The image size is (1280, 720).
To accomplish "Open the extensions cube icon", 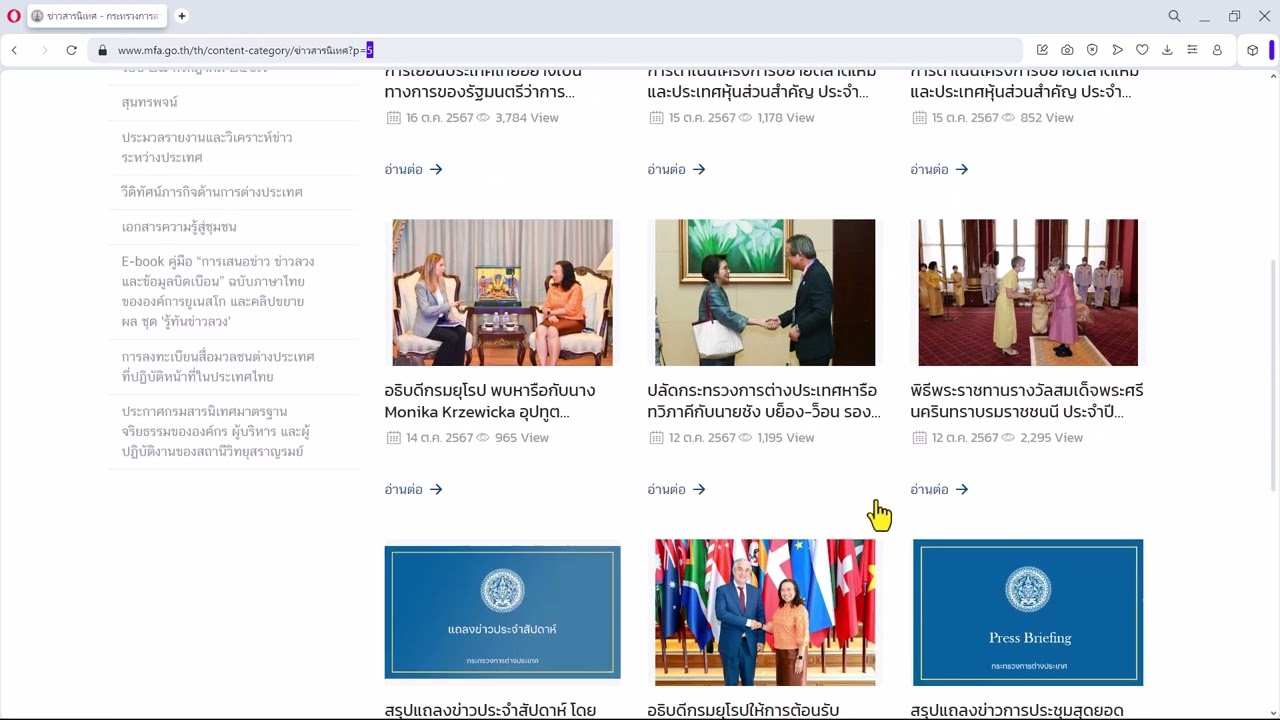I will (1252, 50).
